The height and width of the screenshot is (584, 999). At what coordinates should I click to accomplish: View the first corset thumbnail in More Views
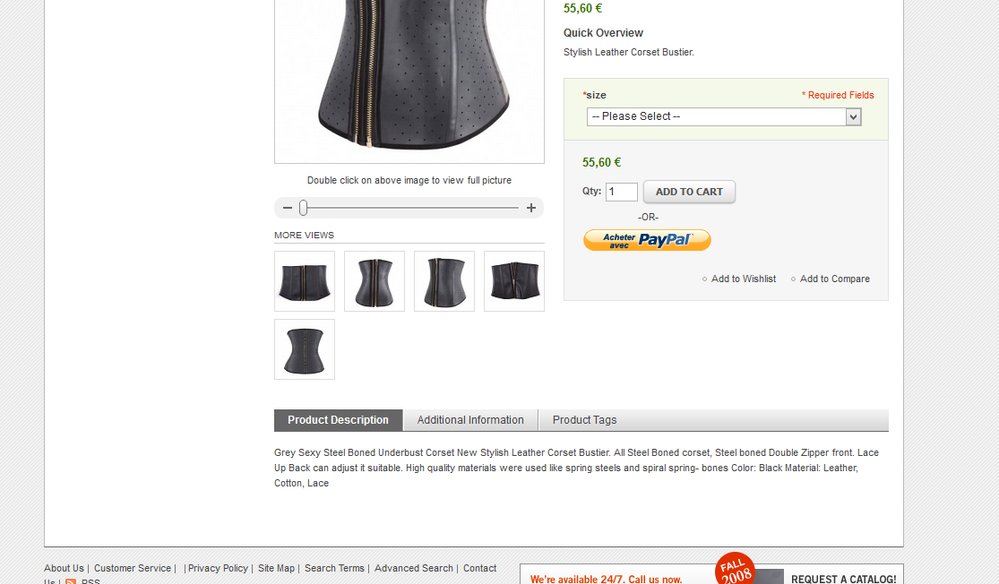click(x=305, y=281)
